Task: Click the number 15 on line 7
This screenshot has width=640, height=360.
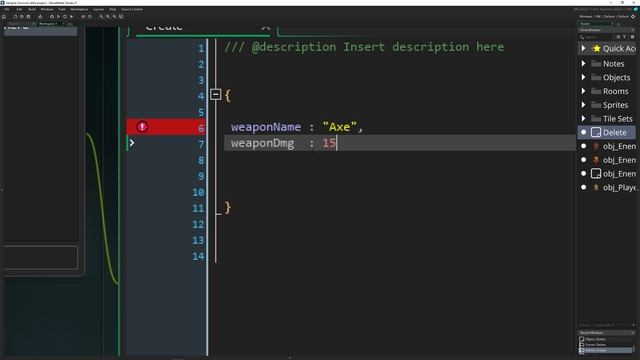Action: (329, 143)
